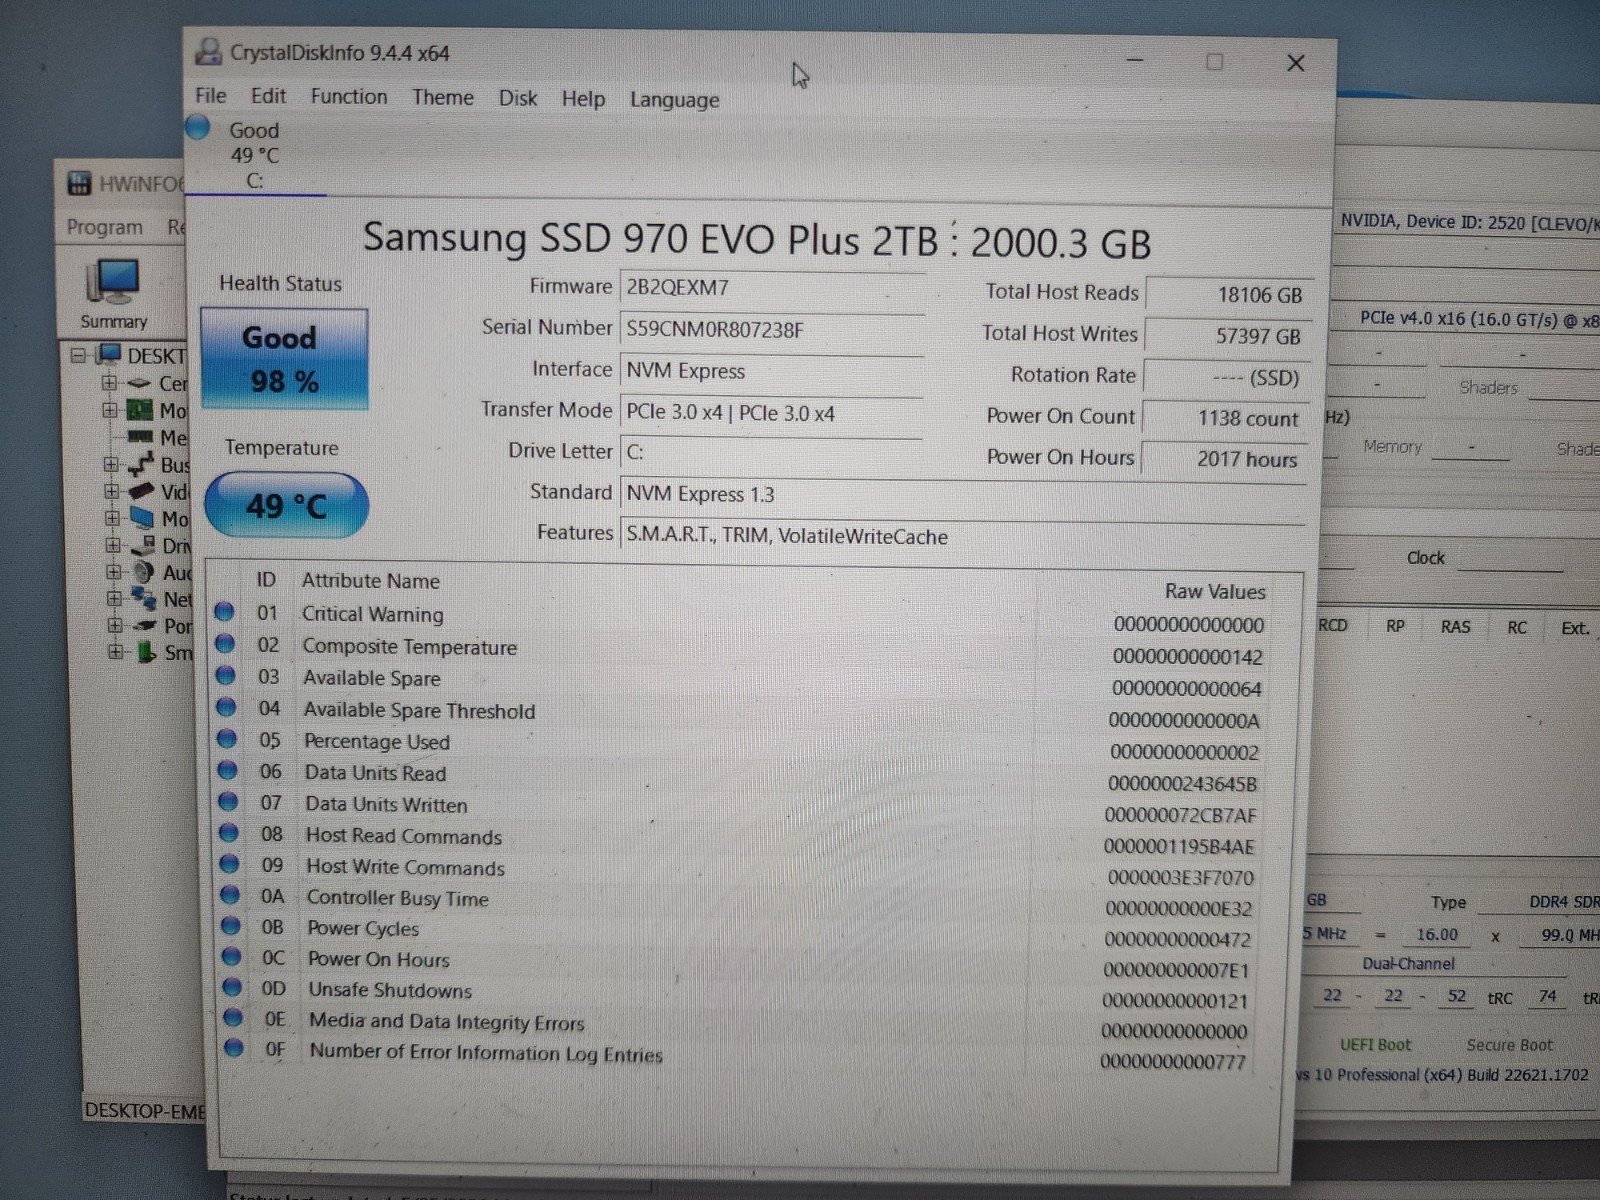The image size is (1600, 1200).
Task: Click the HWiNFO Summary computer icon
Action: 113,282
